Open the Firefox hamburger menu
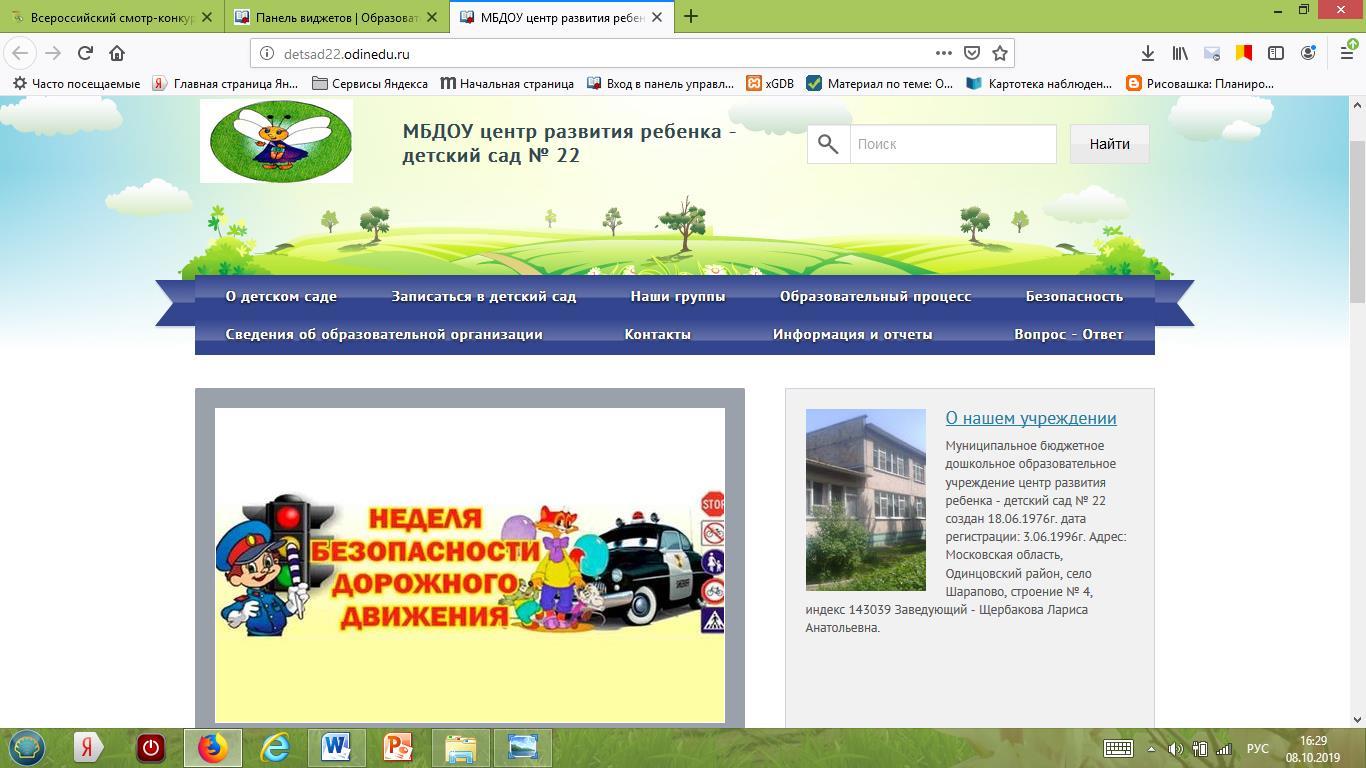This screenshot has height=768, width=1366. 1345,54
